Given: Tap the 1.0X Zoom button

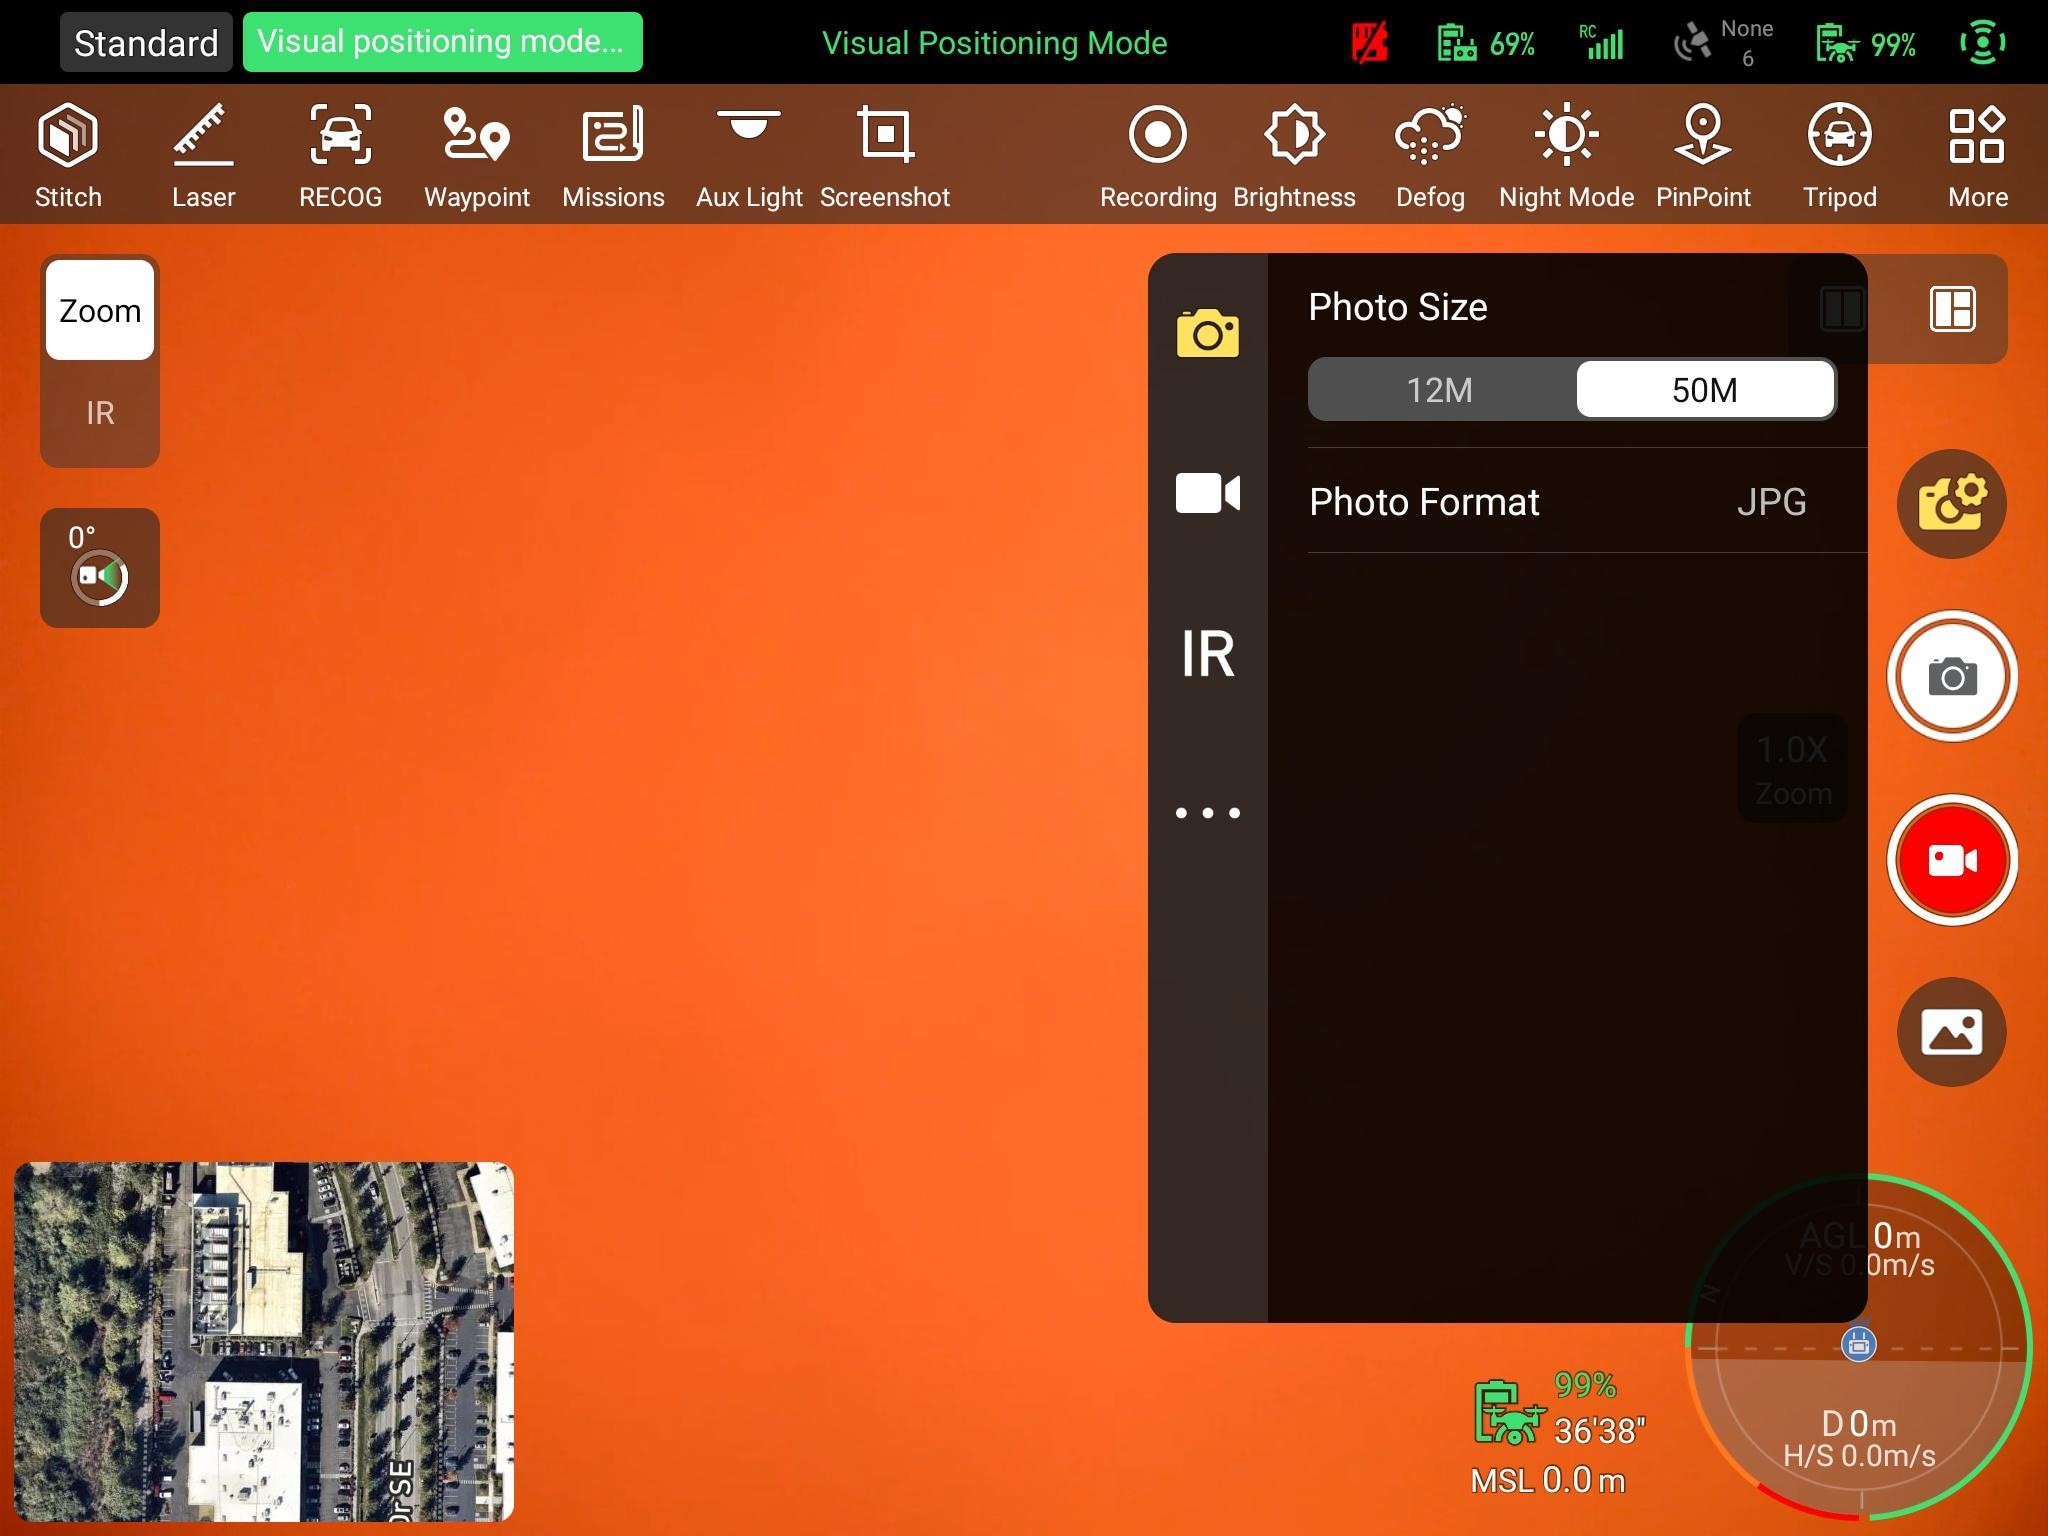Looking at the screenshot, I should (1792, 769).
